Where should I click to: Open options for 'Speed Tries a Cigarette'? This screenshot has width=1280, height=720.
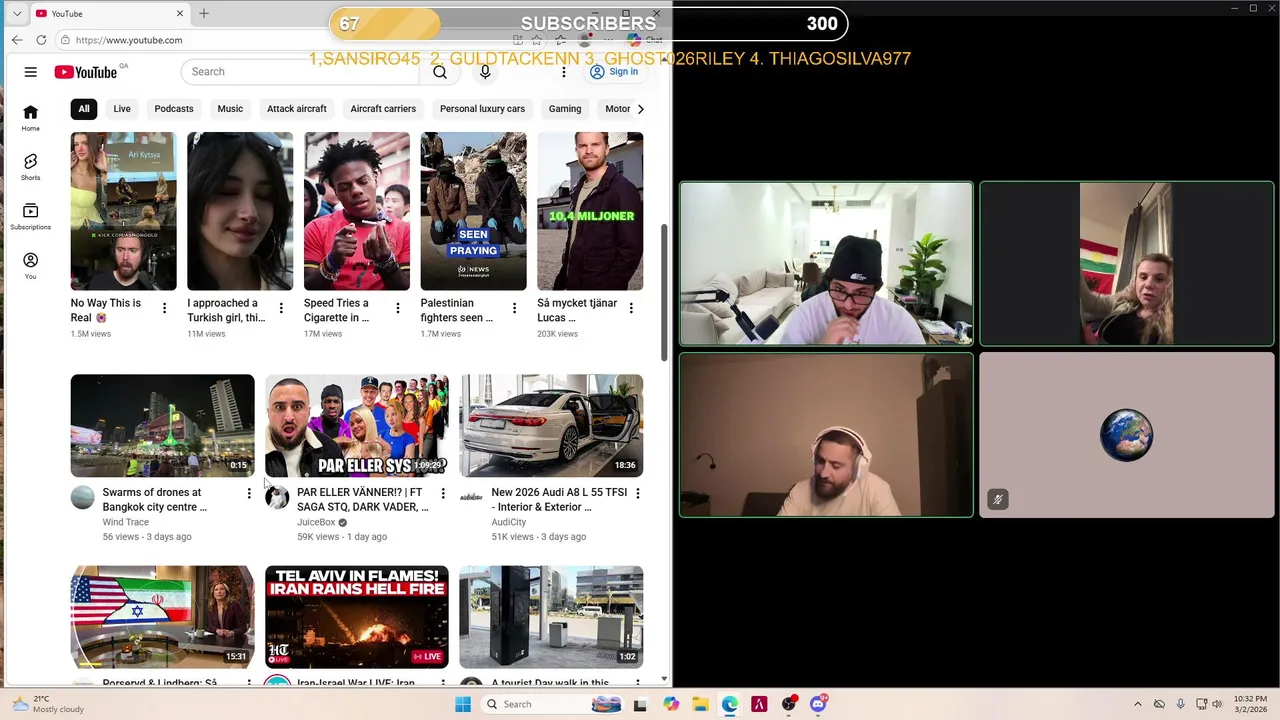[398, 308]
